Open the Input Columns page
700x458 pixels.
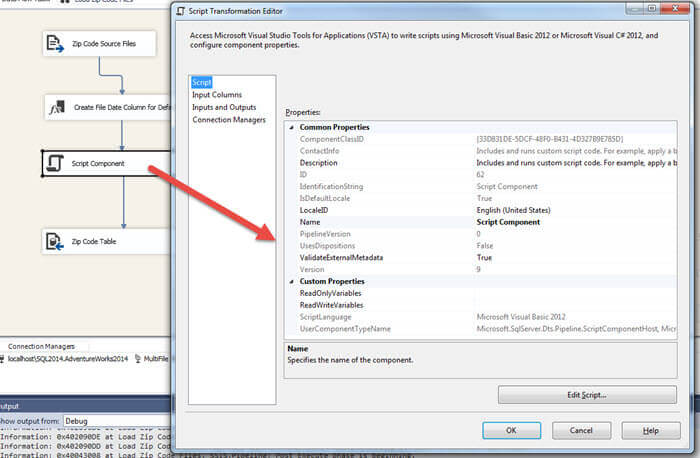click(x=217, y=95)
